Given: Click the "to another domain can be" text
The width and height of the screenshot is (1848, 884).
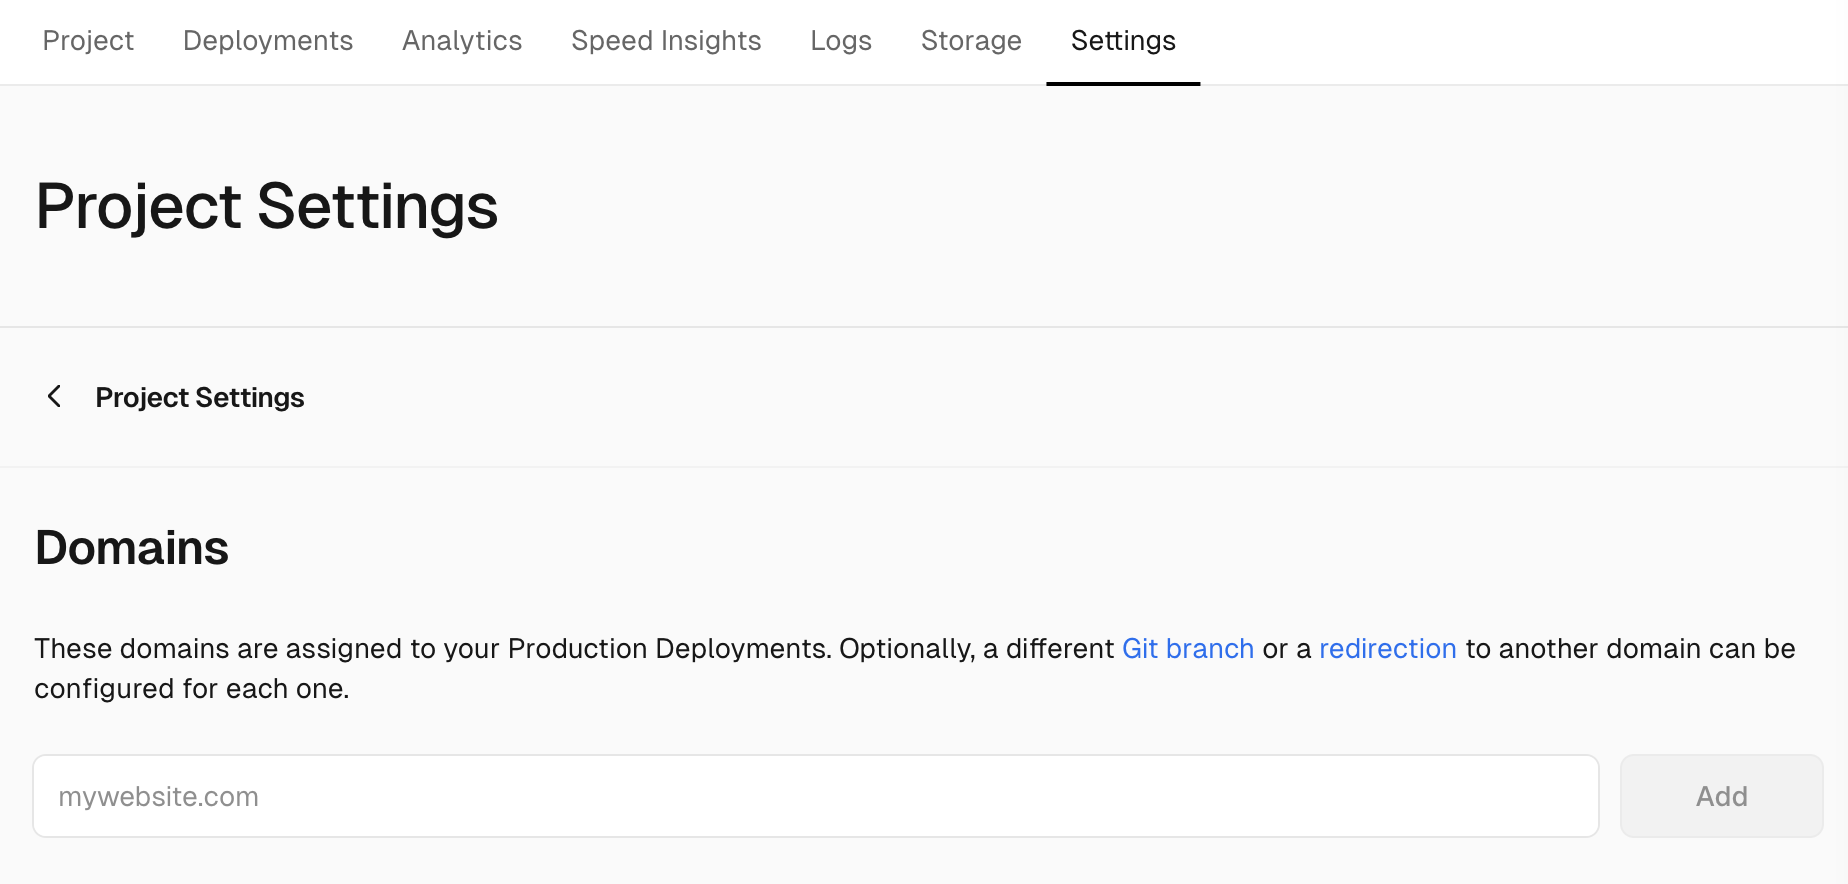Looking at the screenshot, I should [1630, 649].
